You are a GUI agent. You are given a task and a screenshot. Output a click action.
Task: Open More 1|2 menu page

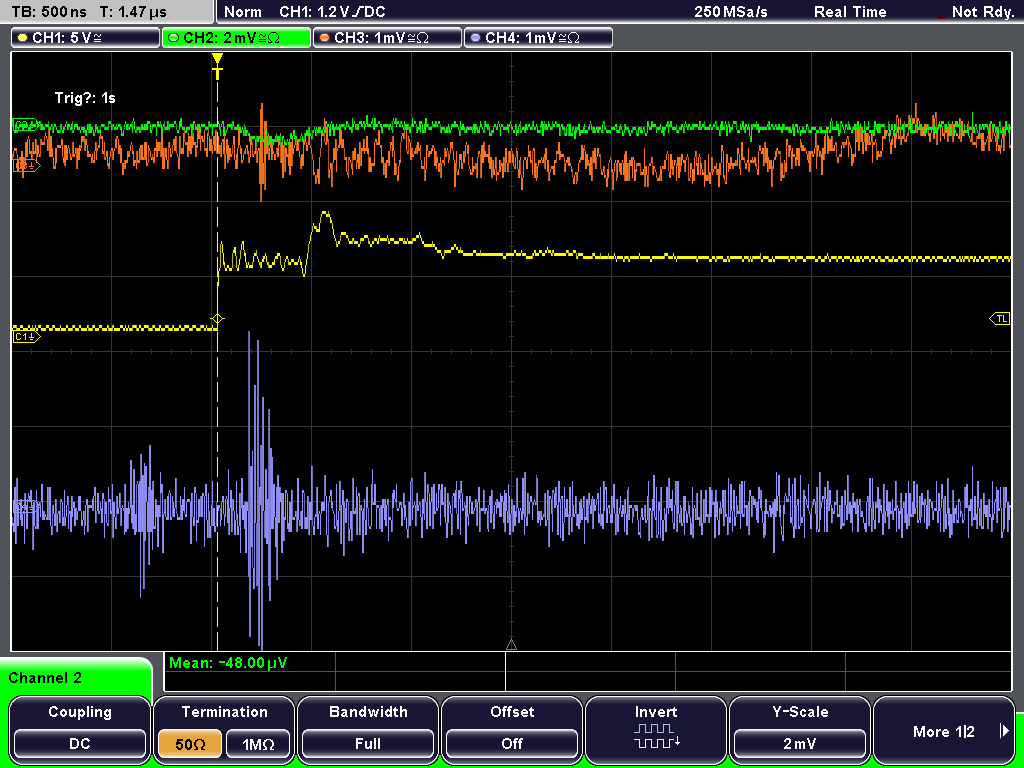click(944, 729)
